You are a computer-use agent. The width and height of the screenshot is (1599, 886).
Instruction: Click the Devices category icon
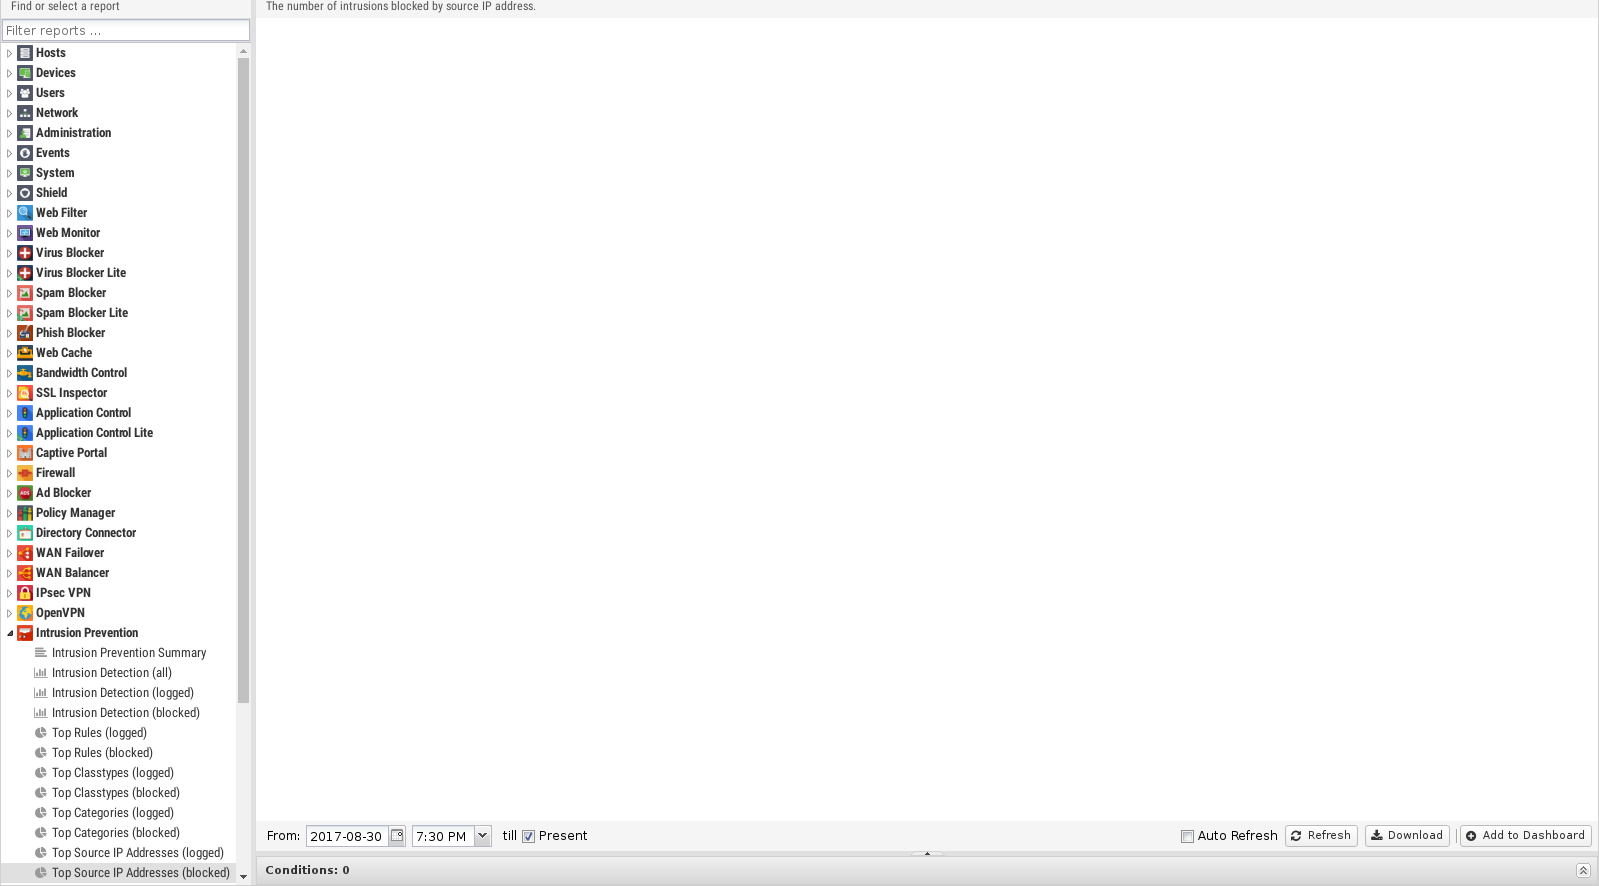coord(25,73)
